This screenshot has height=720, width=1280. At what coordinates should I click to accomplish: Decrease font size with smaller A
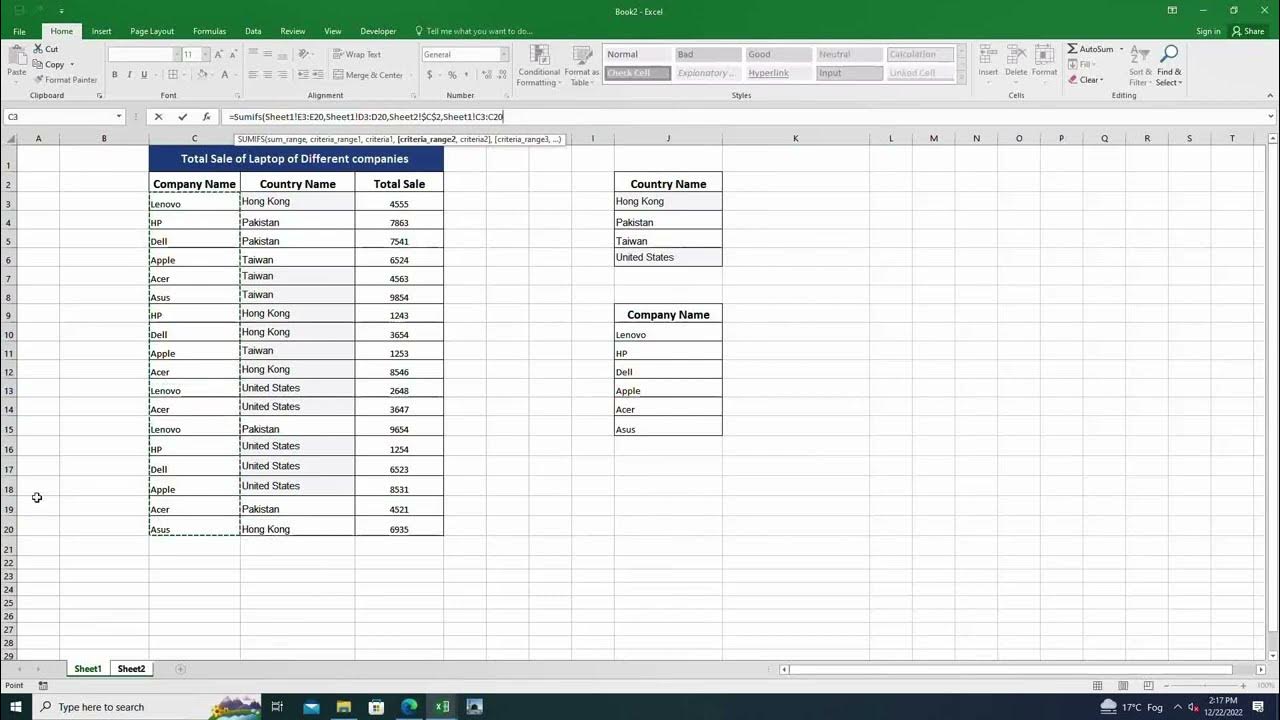tap(232, 55)
